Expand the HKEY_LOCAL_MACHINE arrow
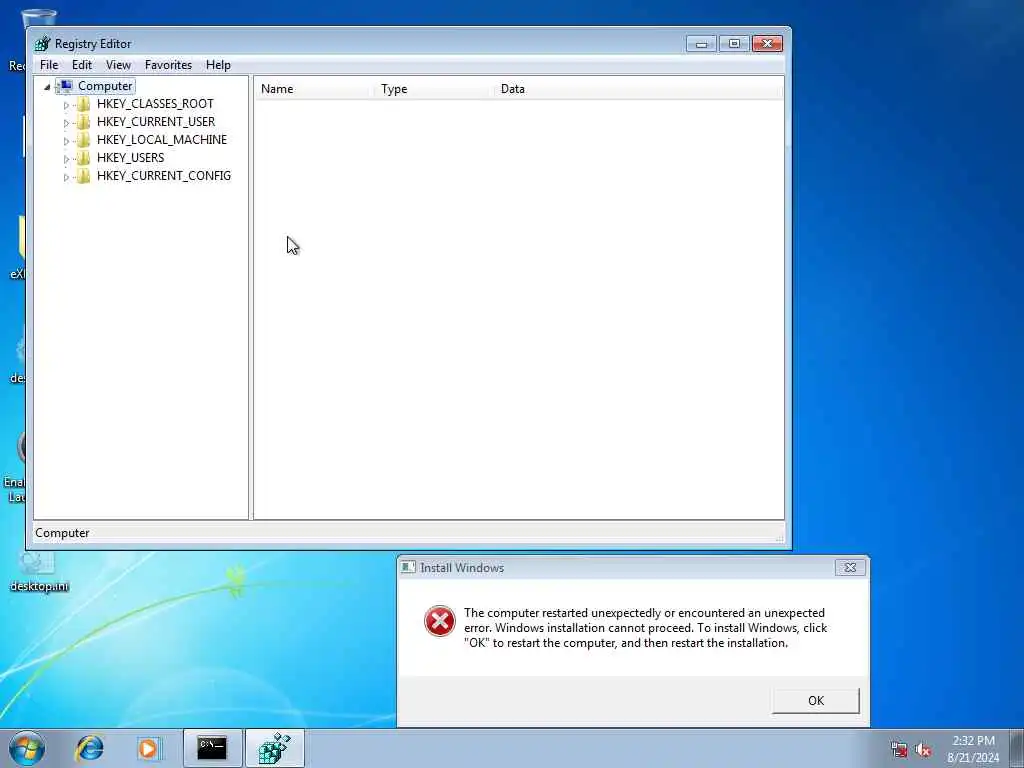 pos(66,140)
